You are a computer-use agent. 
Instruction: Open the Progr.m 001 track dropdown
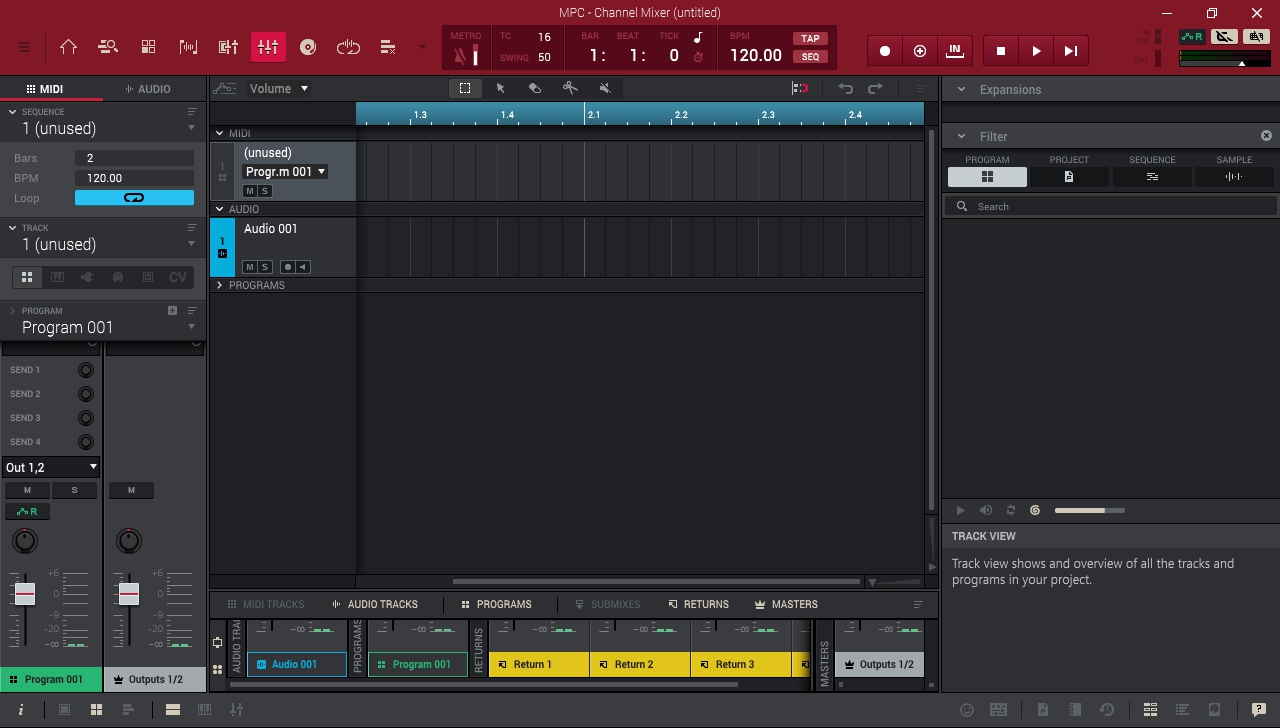coord(285,171)
